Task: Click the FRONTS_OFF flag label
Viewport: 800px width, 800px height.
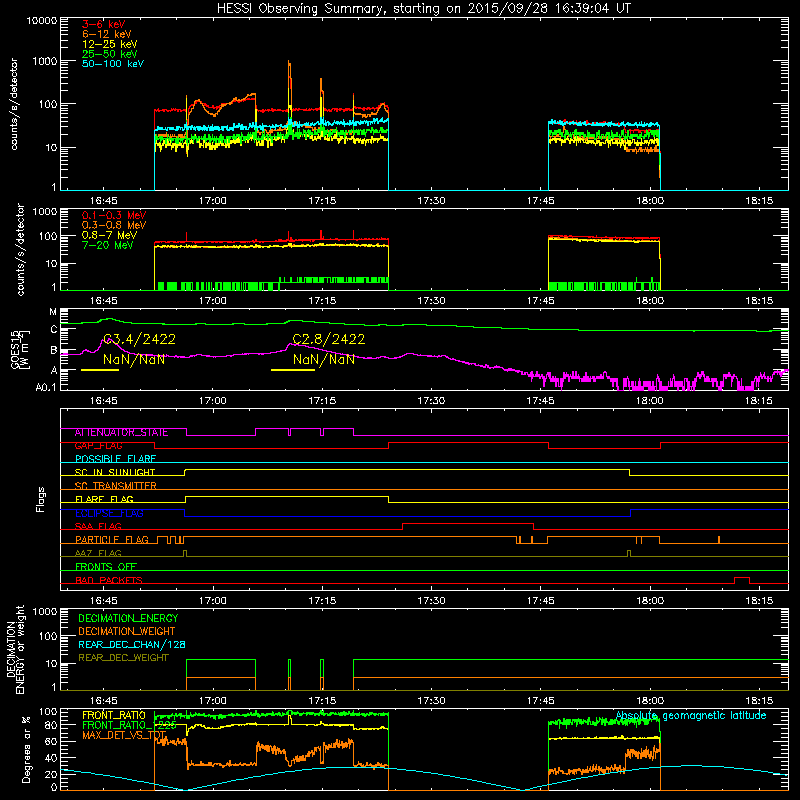Action: [x=106, y=567]
